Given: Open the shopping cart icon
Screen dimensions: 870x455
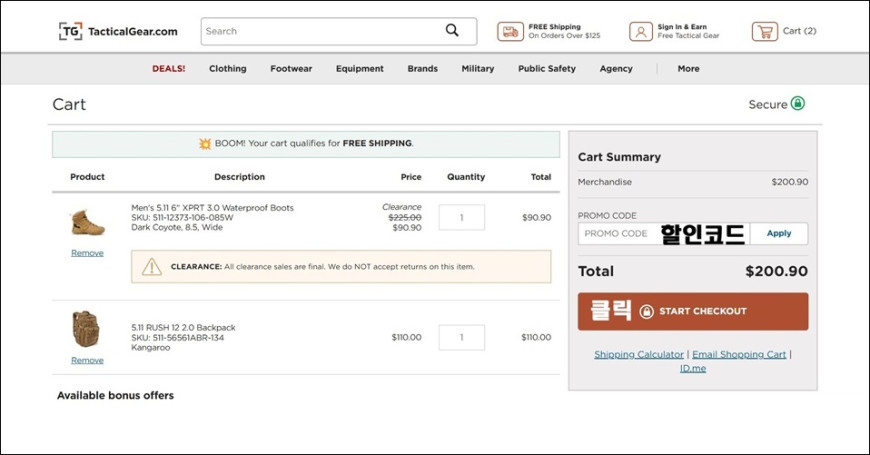Looking at the screenshot, I should 765,32.
